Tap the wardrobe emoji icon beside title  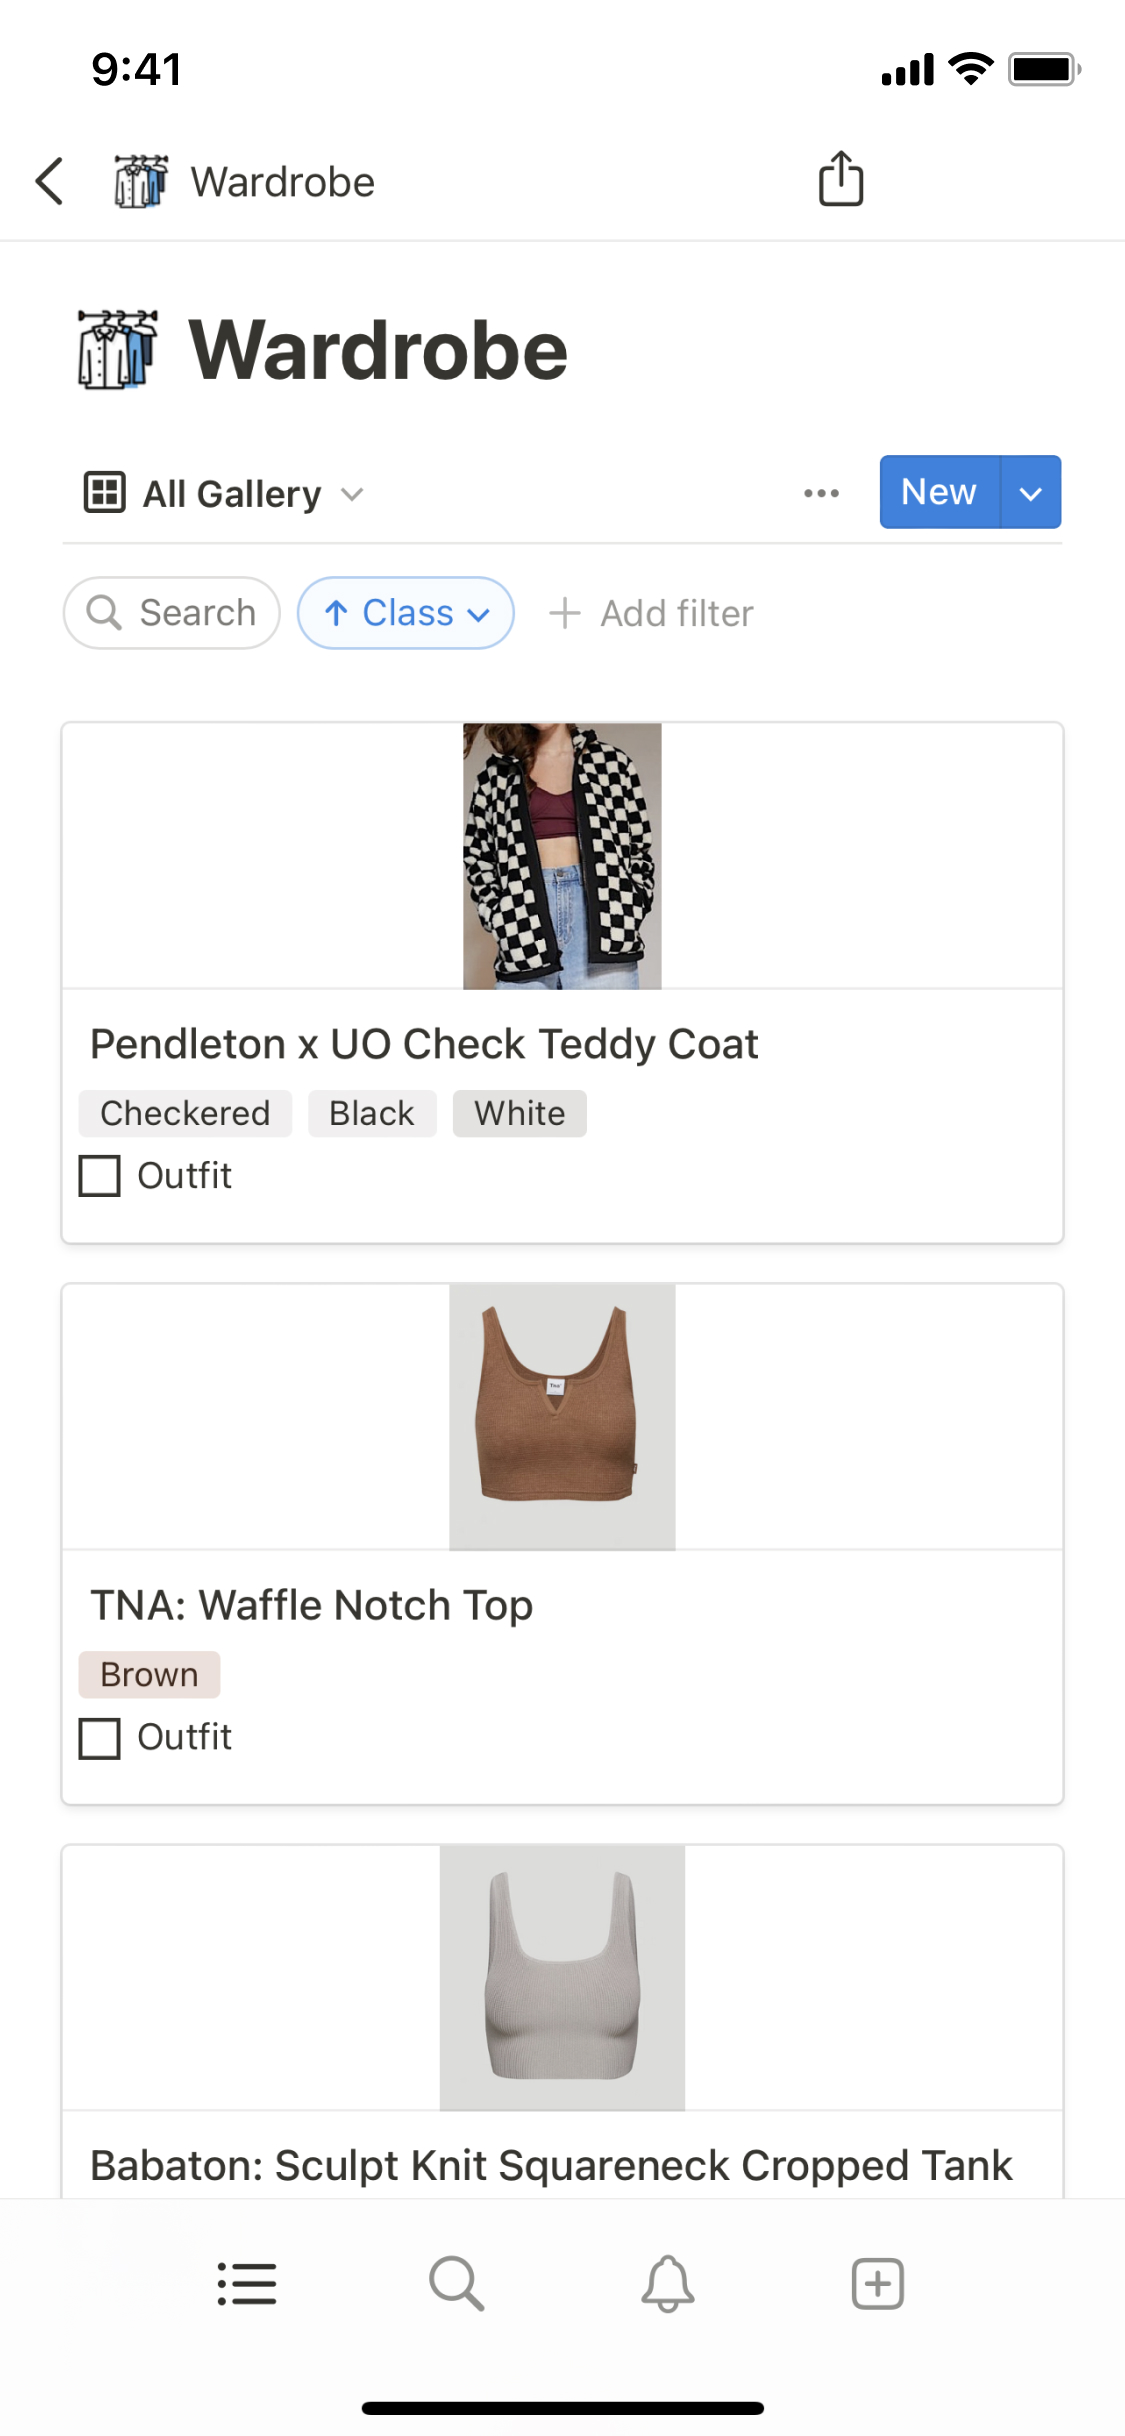pos(118,350)
